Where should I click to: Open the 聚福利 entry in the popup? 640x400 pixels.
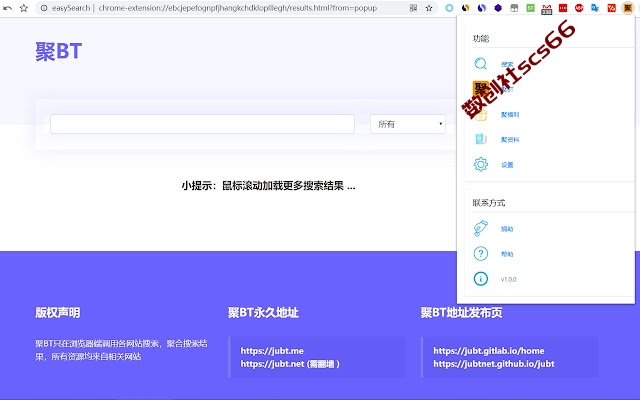pyautogui.click(x=510, y=115)
